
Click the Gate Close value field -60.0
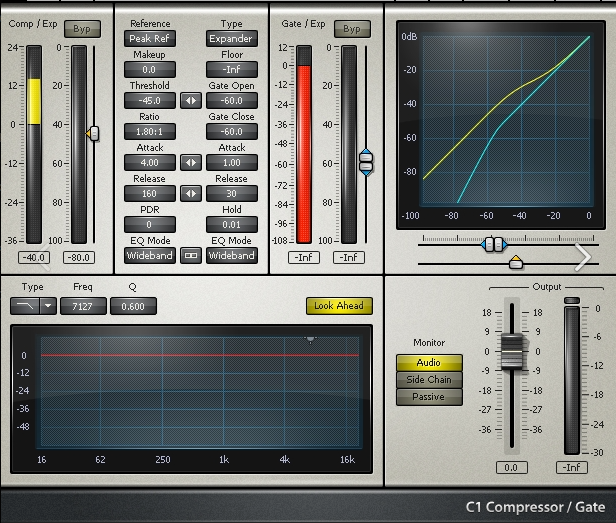click(232, 132)
